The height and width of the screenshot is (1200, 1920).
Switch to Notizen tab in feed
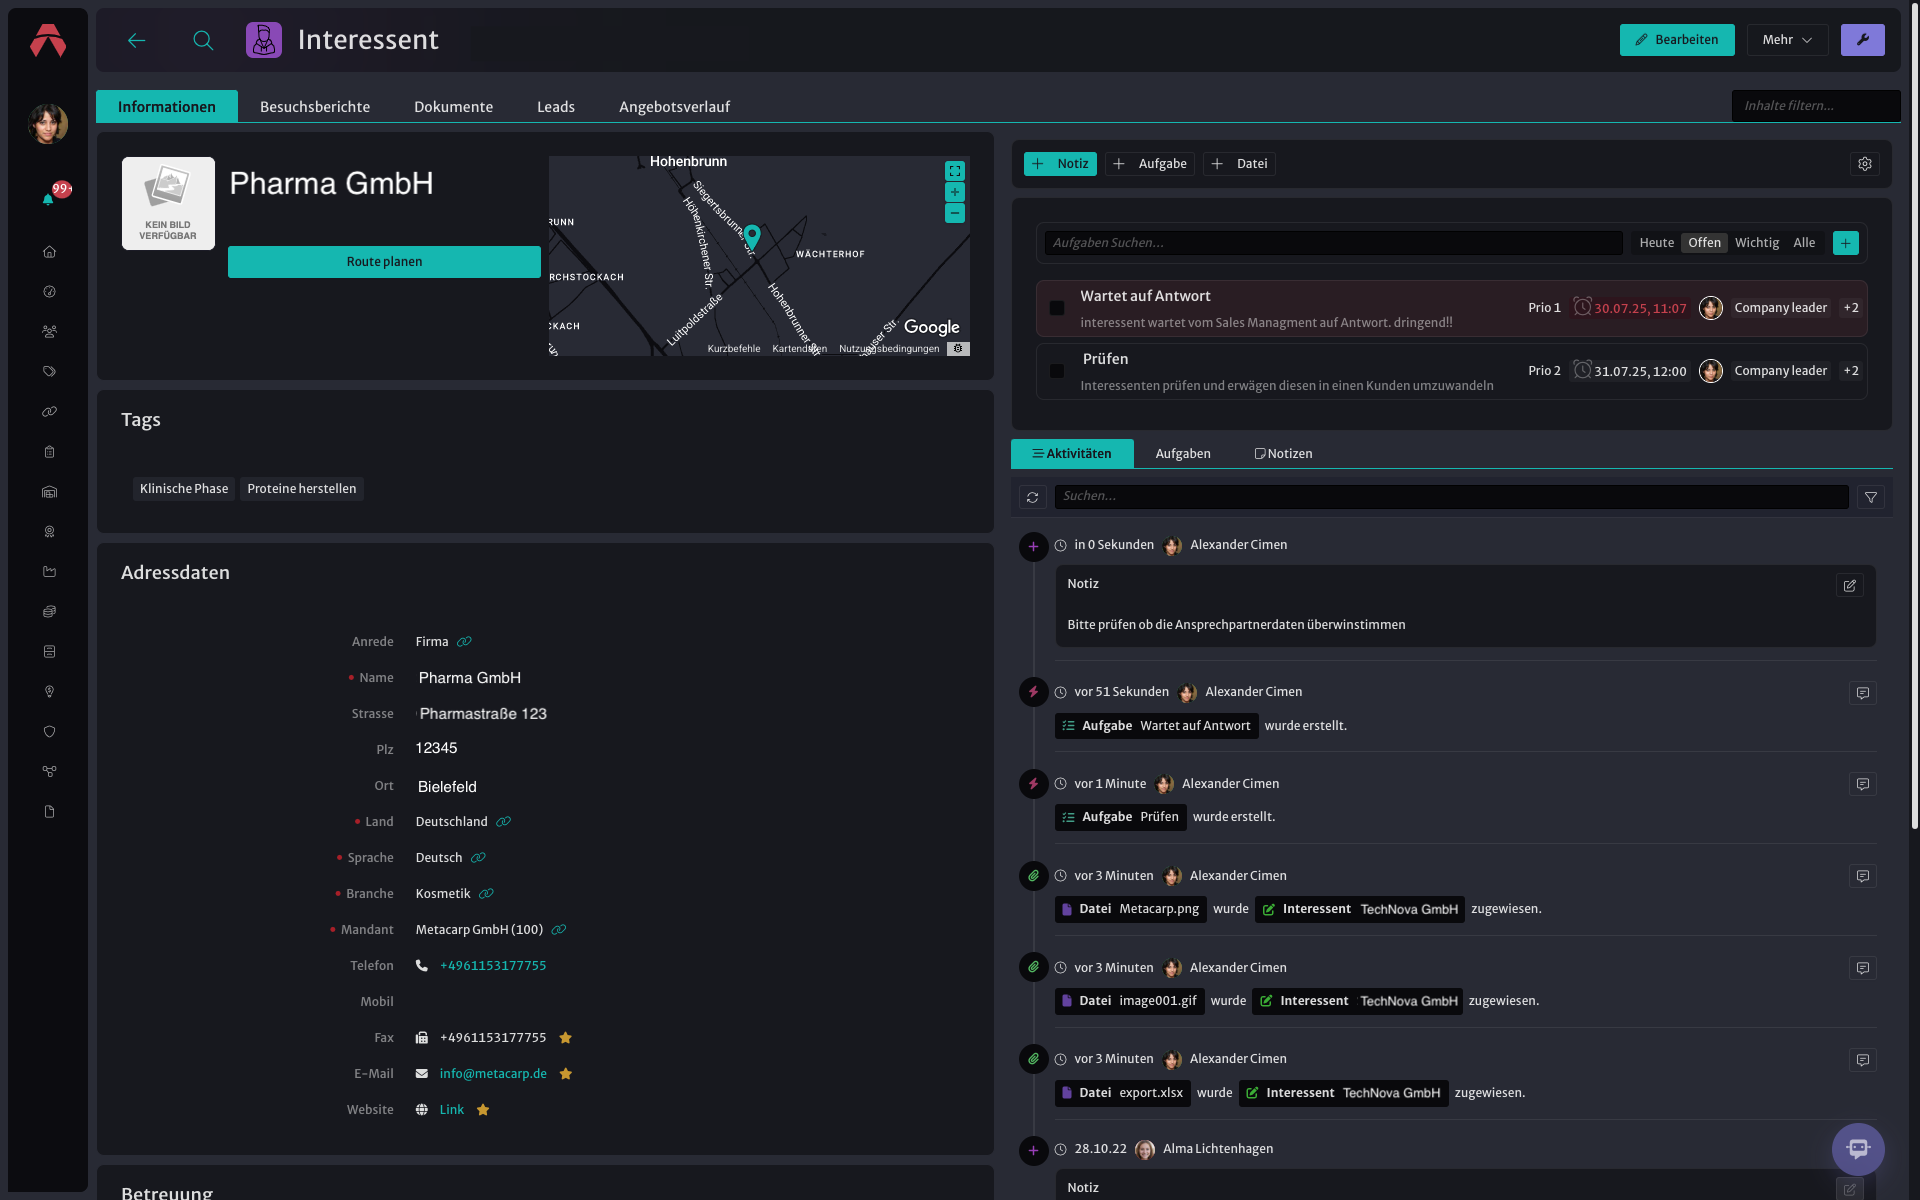tap(1283, 454)
